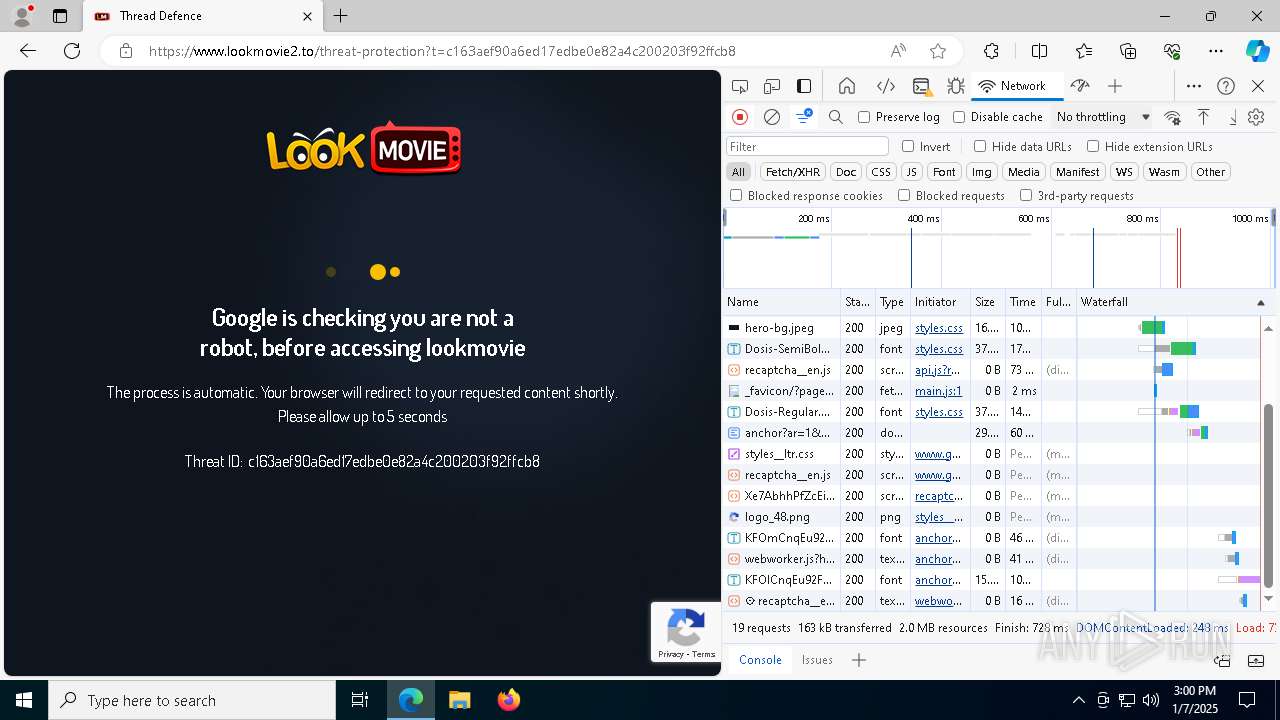
Task: Switch to Issues drawer tab
Action: (817, 660)
